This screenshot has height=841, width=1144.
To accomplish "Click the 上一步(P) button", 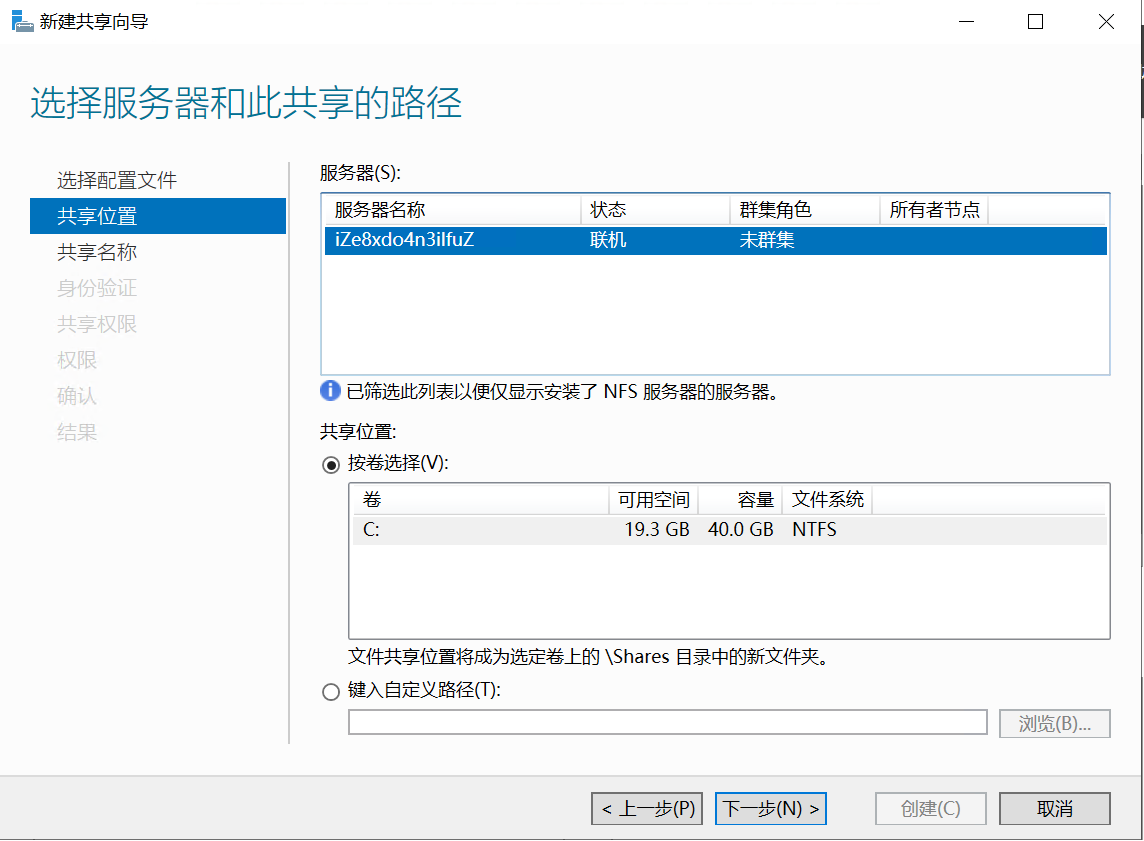I will [x=648, y=809].
